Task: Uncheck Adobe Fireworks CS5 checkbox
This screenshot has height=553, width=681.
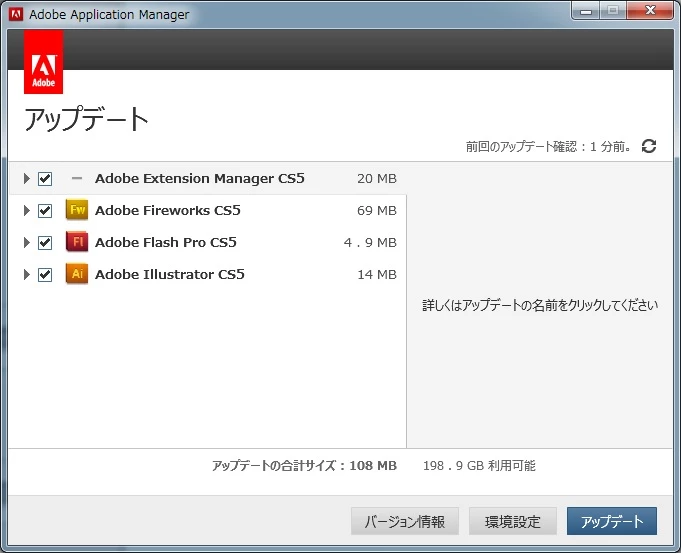Action: tap(45, 211)
